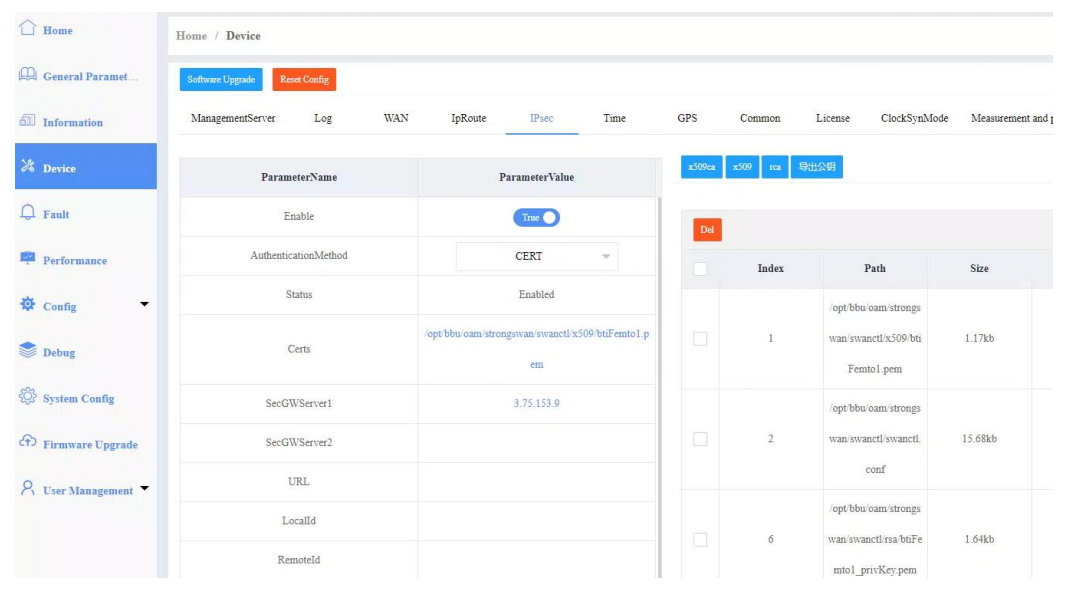Image resolution: width=1072 pixels, height=600 pixels.
Task: Click the Information sidebar icon
Action: [28, 122]
